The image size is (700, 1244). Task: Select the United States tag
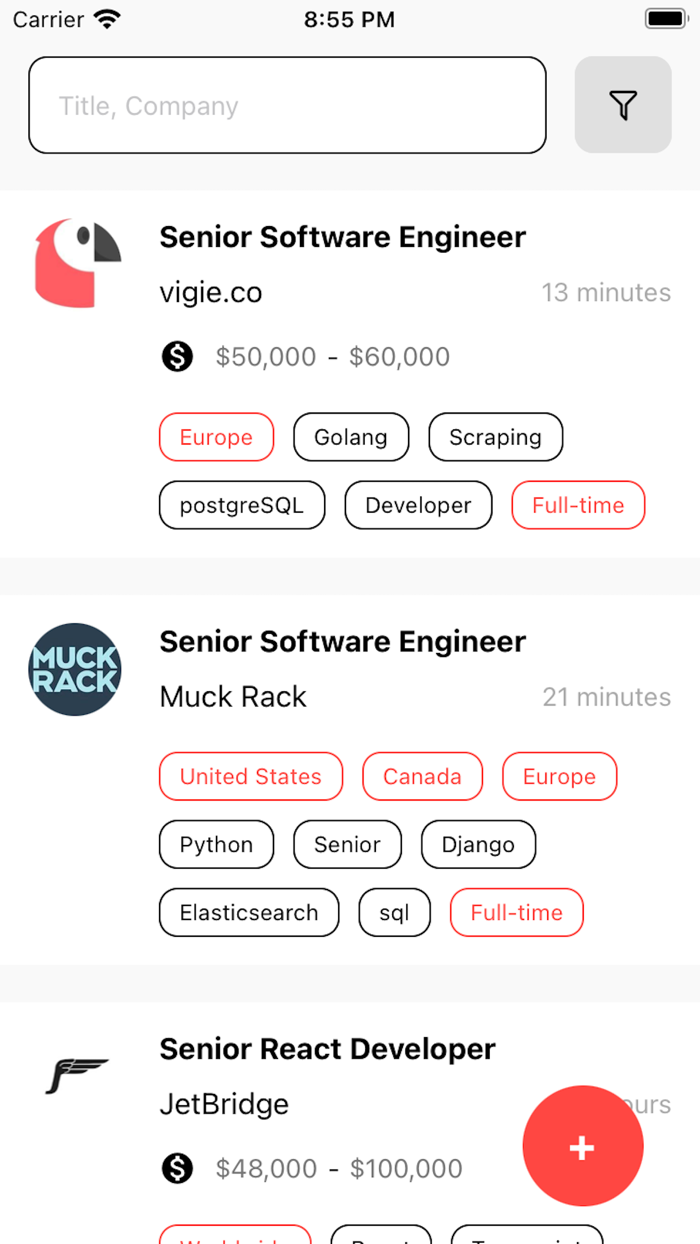[250, 776]
